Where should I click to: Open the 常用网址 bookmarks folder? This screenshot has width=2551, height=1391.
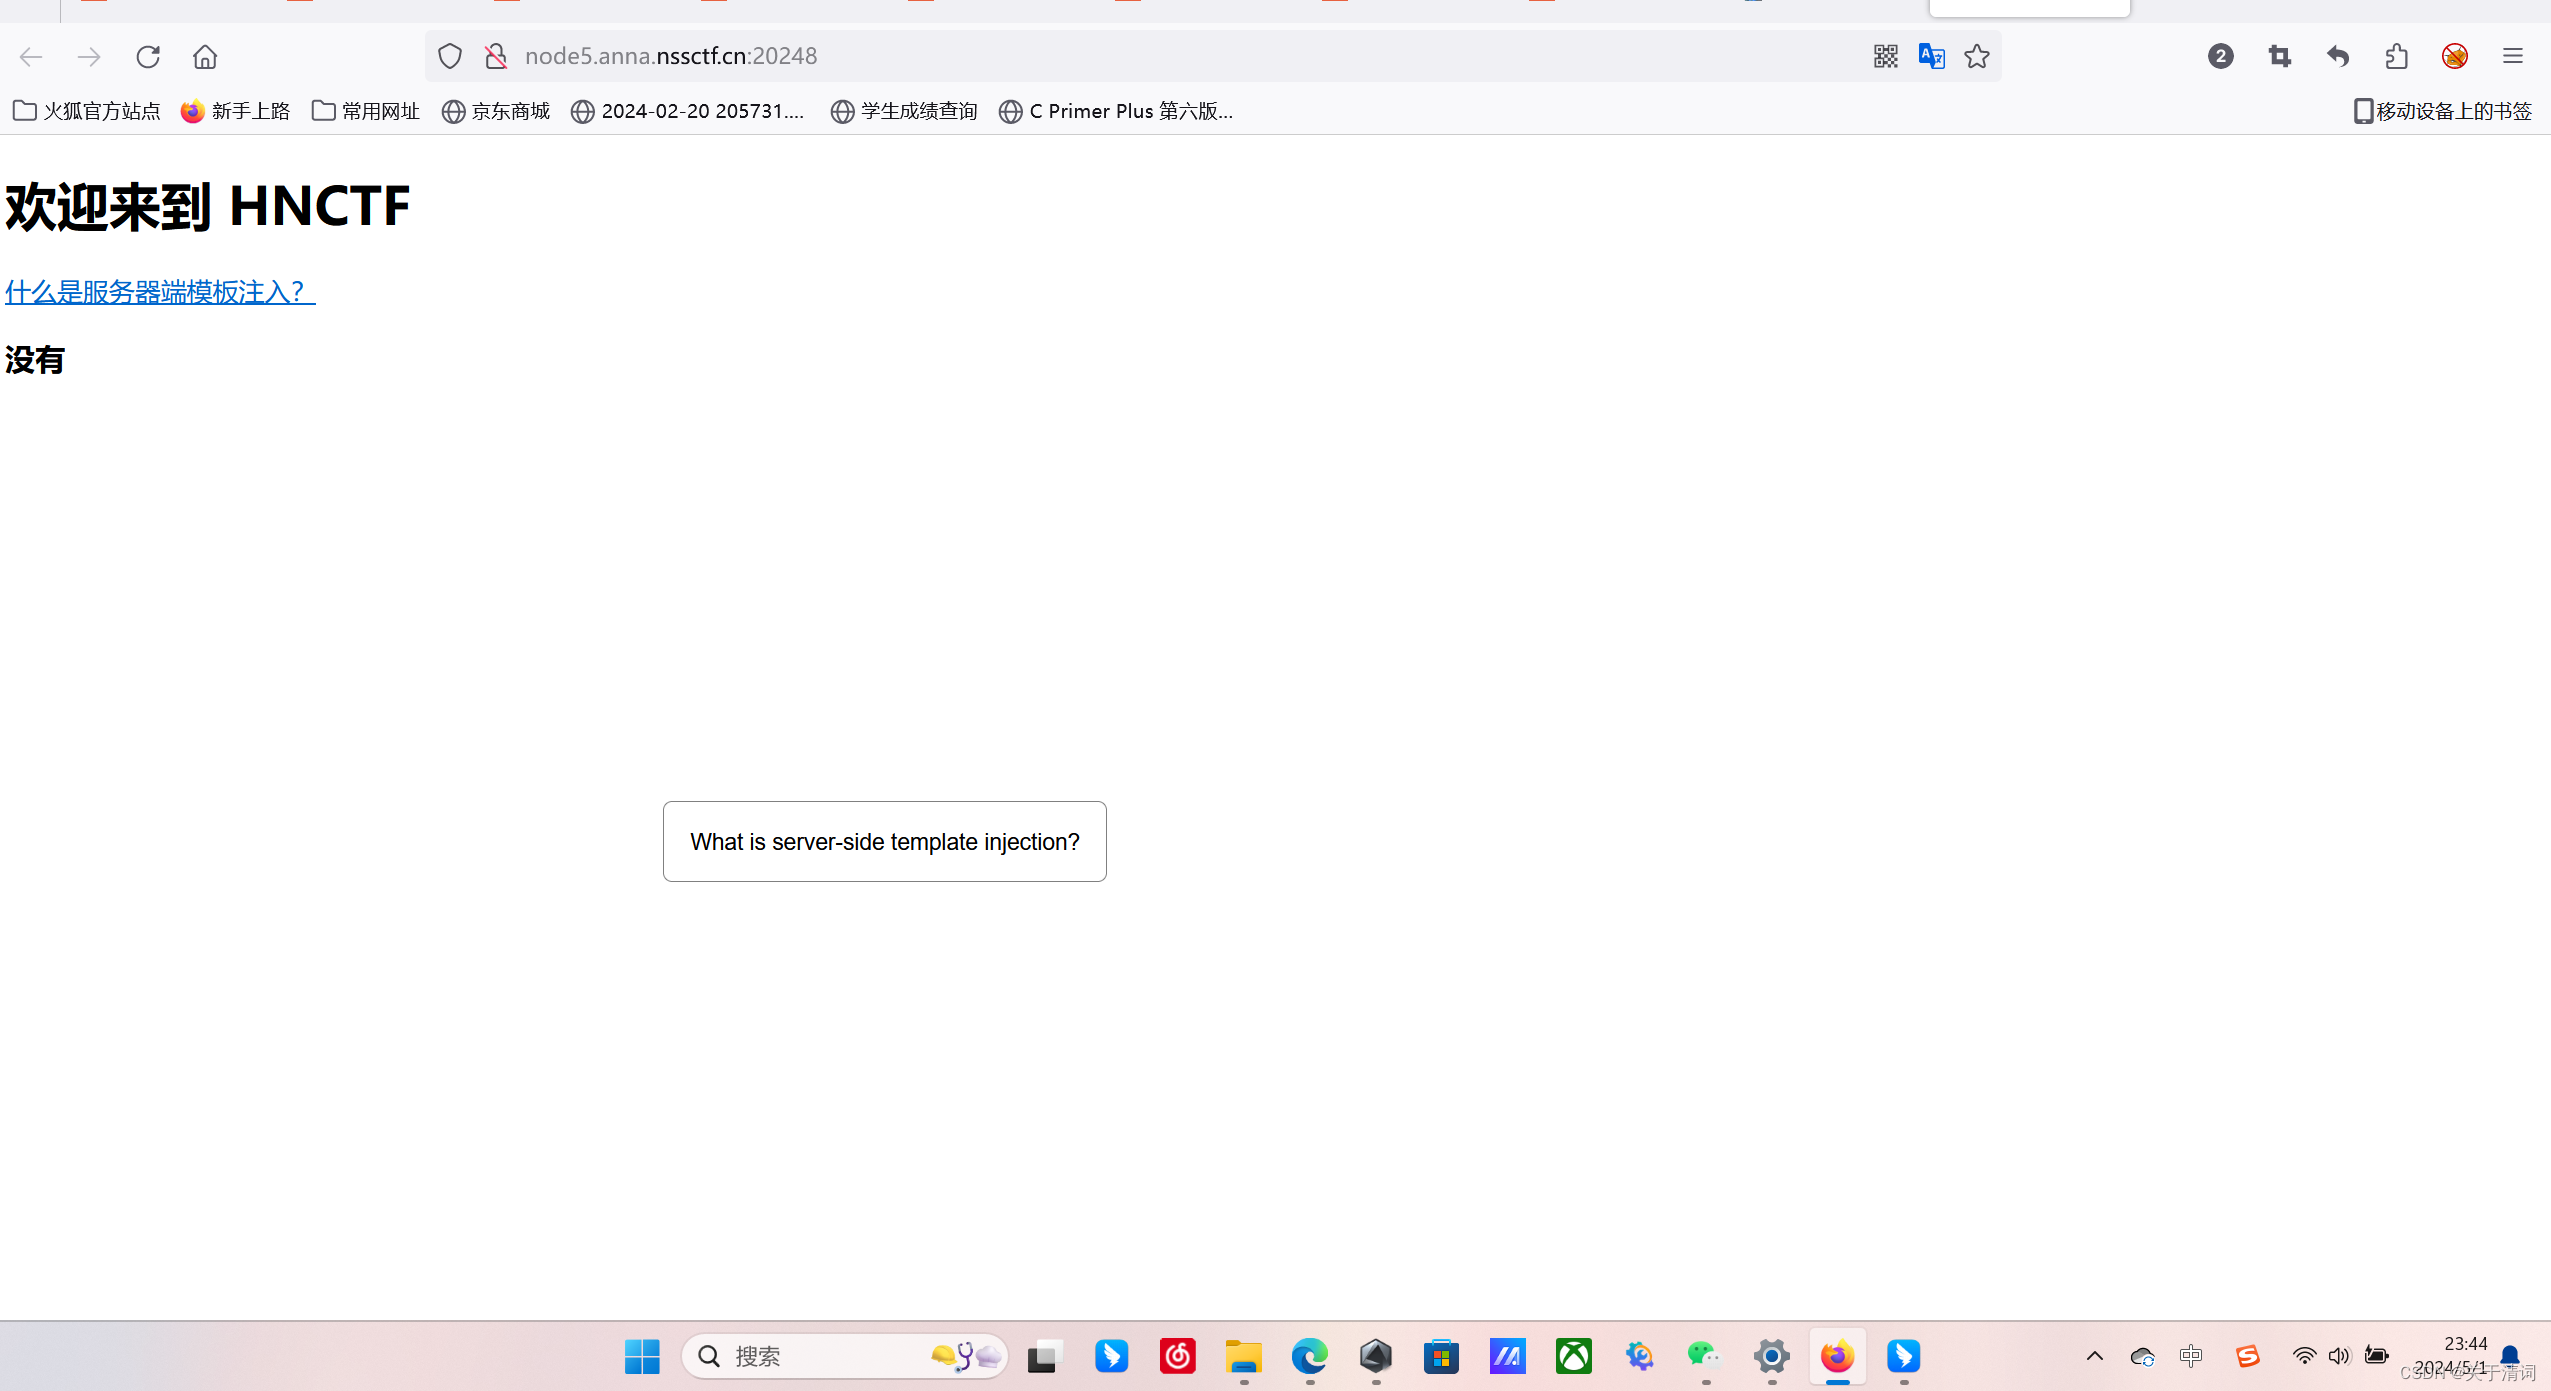[366, 111]
